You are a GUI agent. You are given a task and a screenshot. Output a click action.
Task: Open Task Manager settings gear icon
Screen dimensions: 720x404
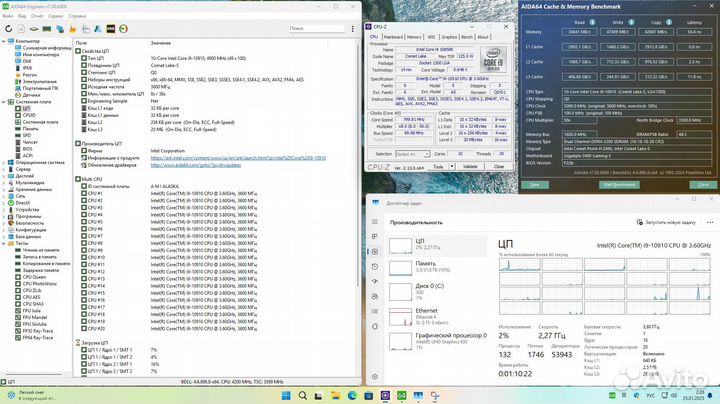click(x=375, y=376)
